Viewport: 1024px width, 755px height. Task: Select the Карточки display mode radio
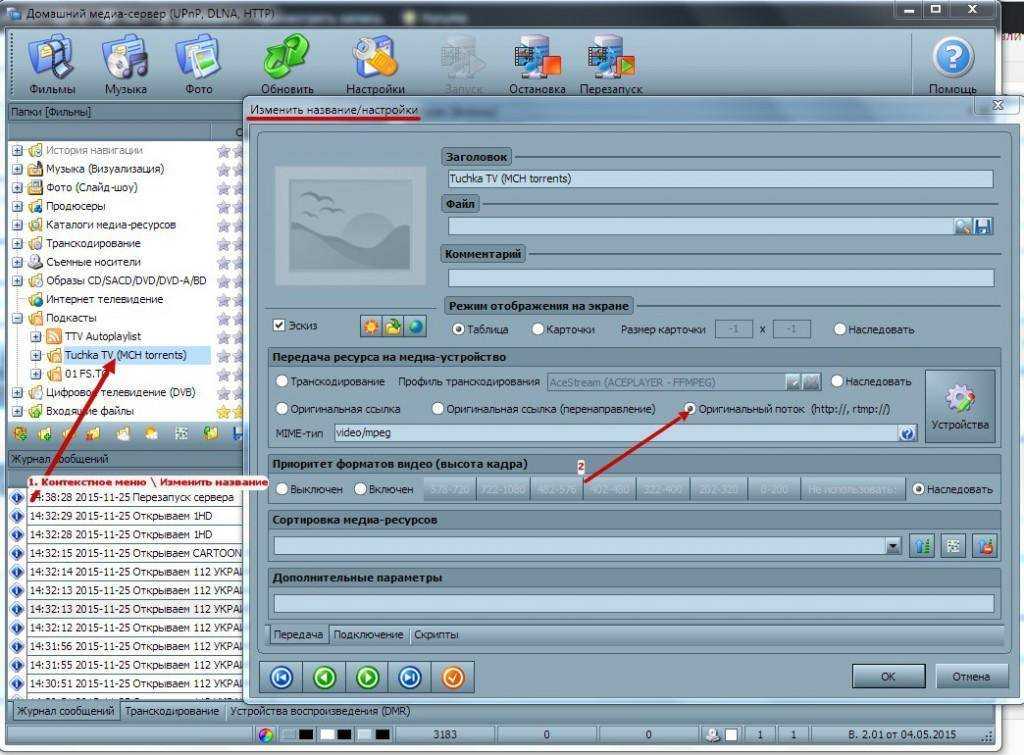(x=537, y=329)
